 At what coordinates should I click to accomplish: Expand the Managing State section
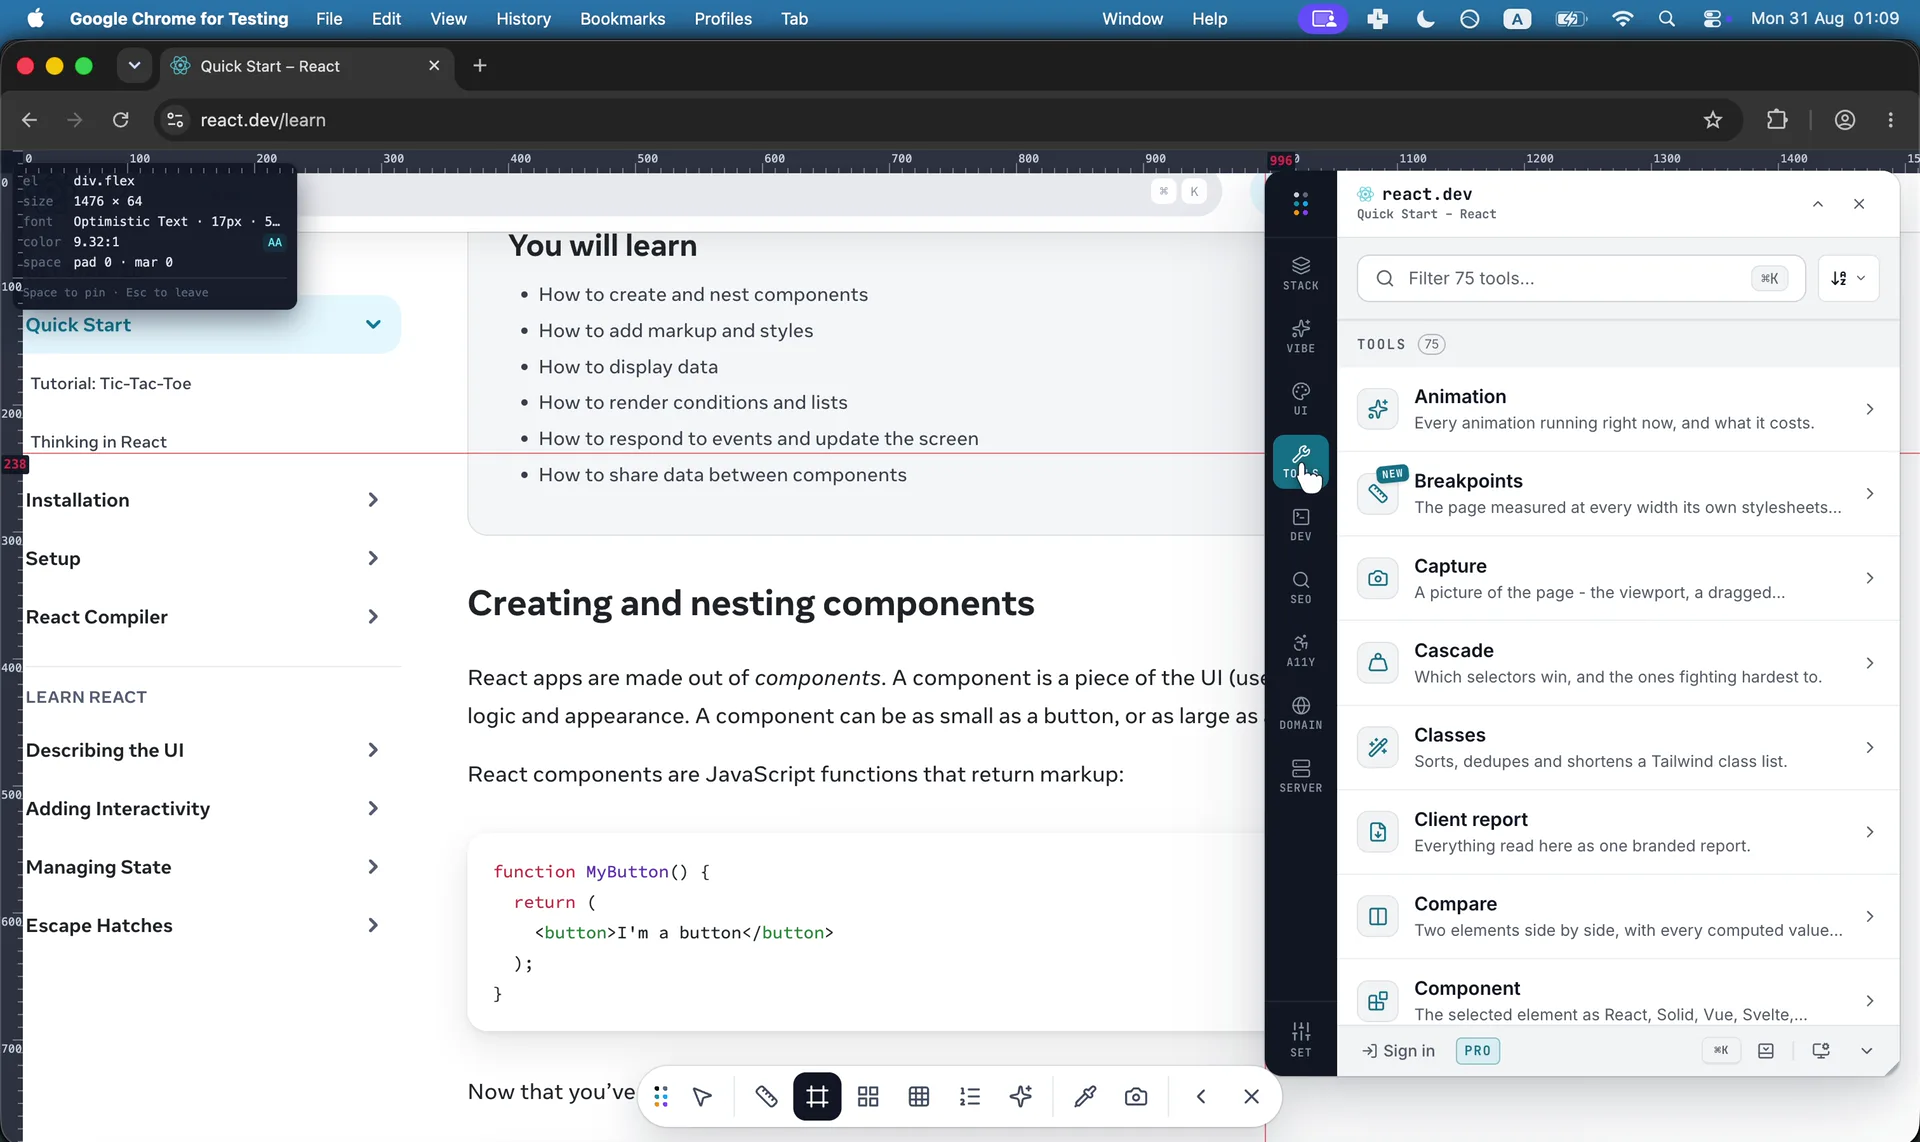click(x=373, y=867)
